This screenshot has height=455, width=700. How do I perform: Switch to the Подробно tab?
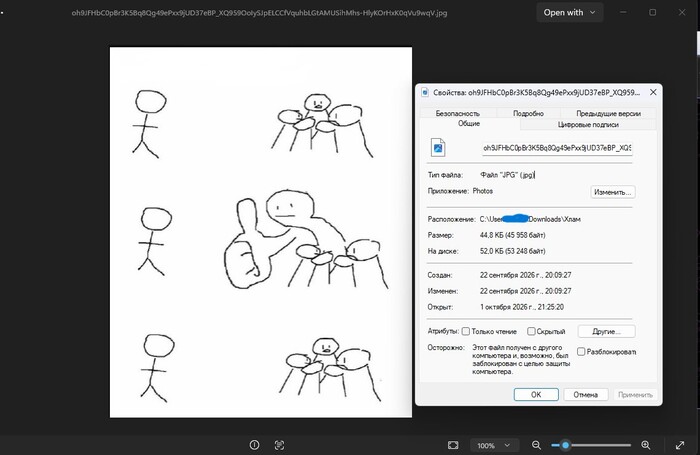pos(528,113)
